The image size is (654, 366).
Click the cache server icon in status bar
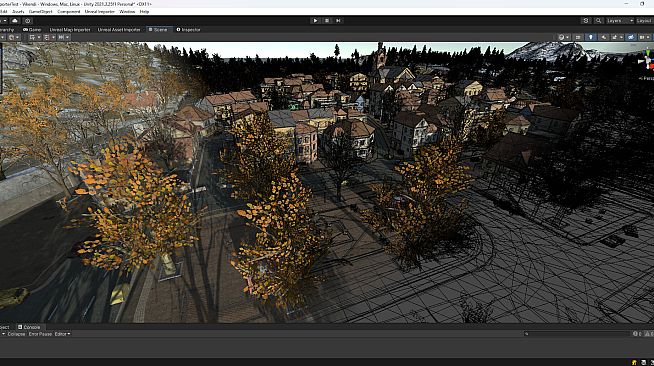(644, 362)
